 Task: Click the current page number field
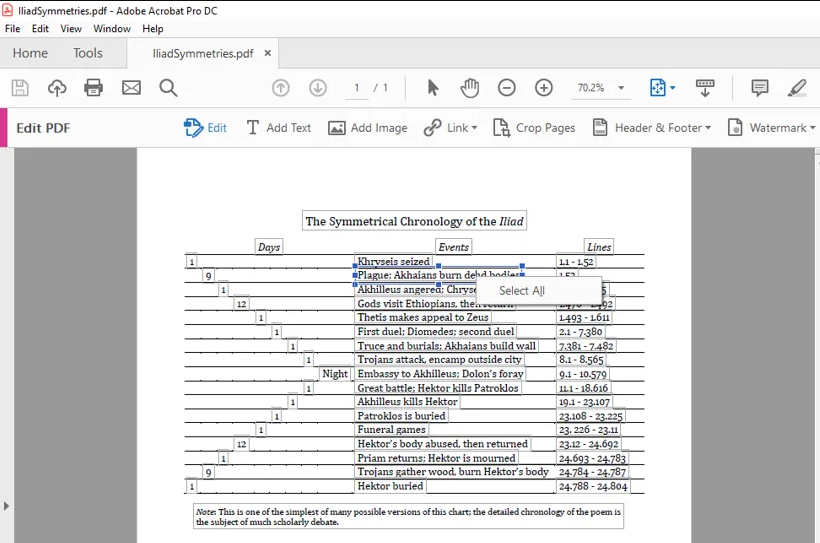[x=357, y=87]
